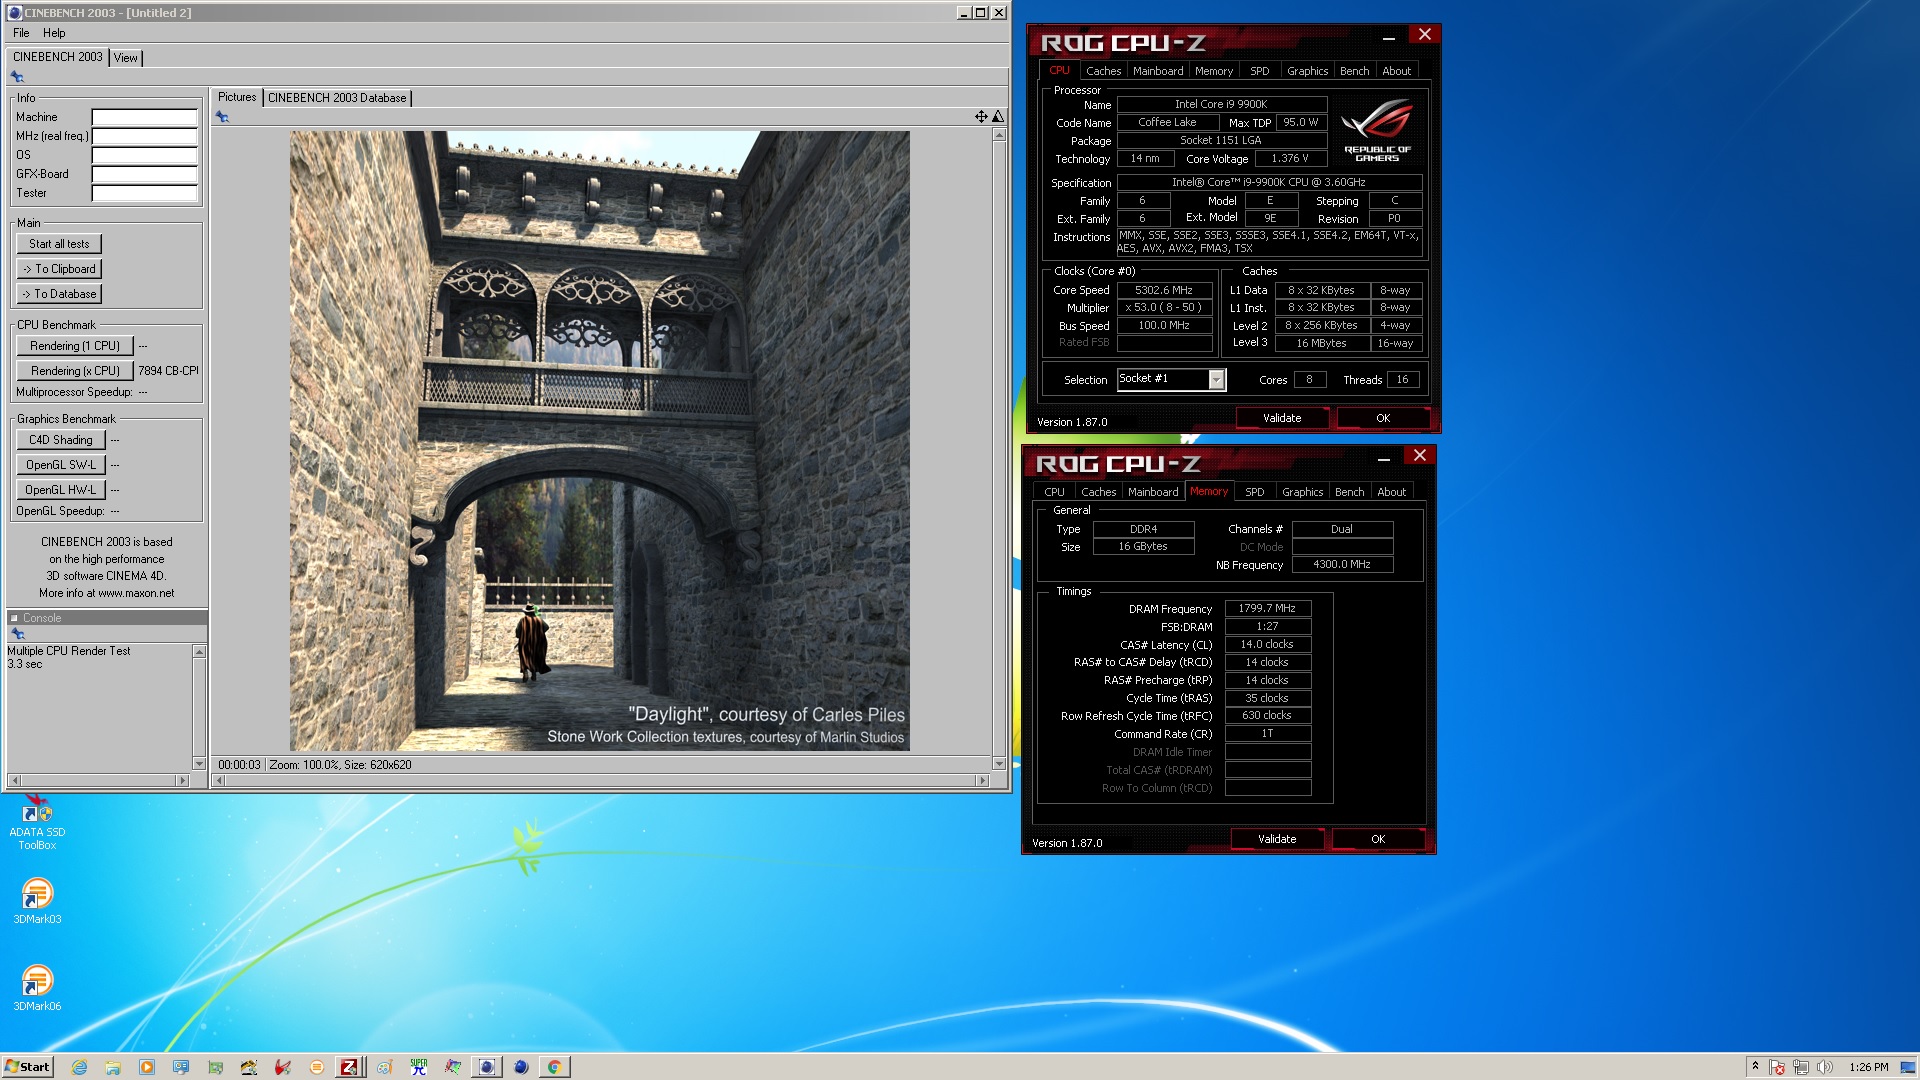The image size is (1920, 1080).
Task: Click the house-with-pencil taskbar icon
Action: pyautogui.click(x=249, y=1067)
